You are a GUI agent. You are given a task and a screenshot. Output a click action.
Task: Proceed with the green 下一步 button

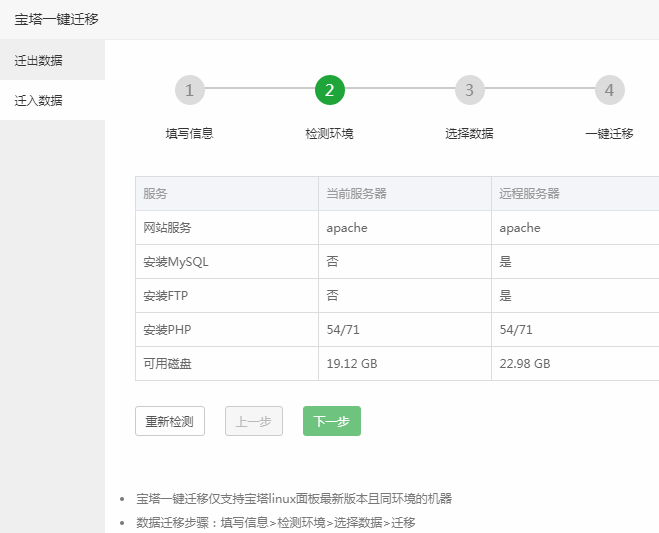point(332,421)
